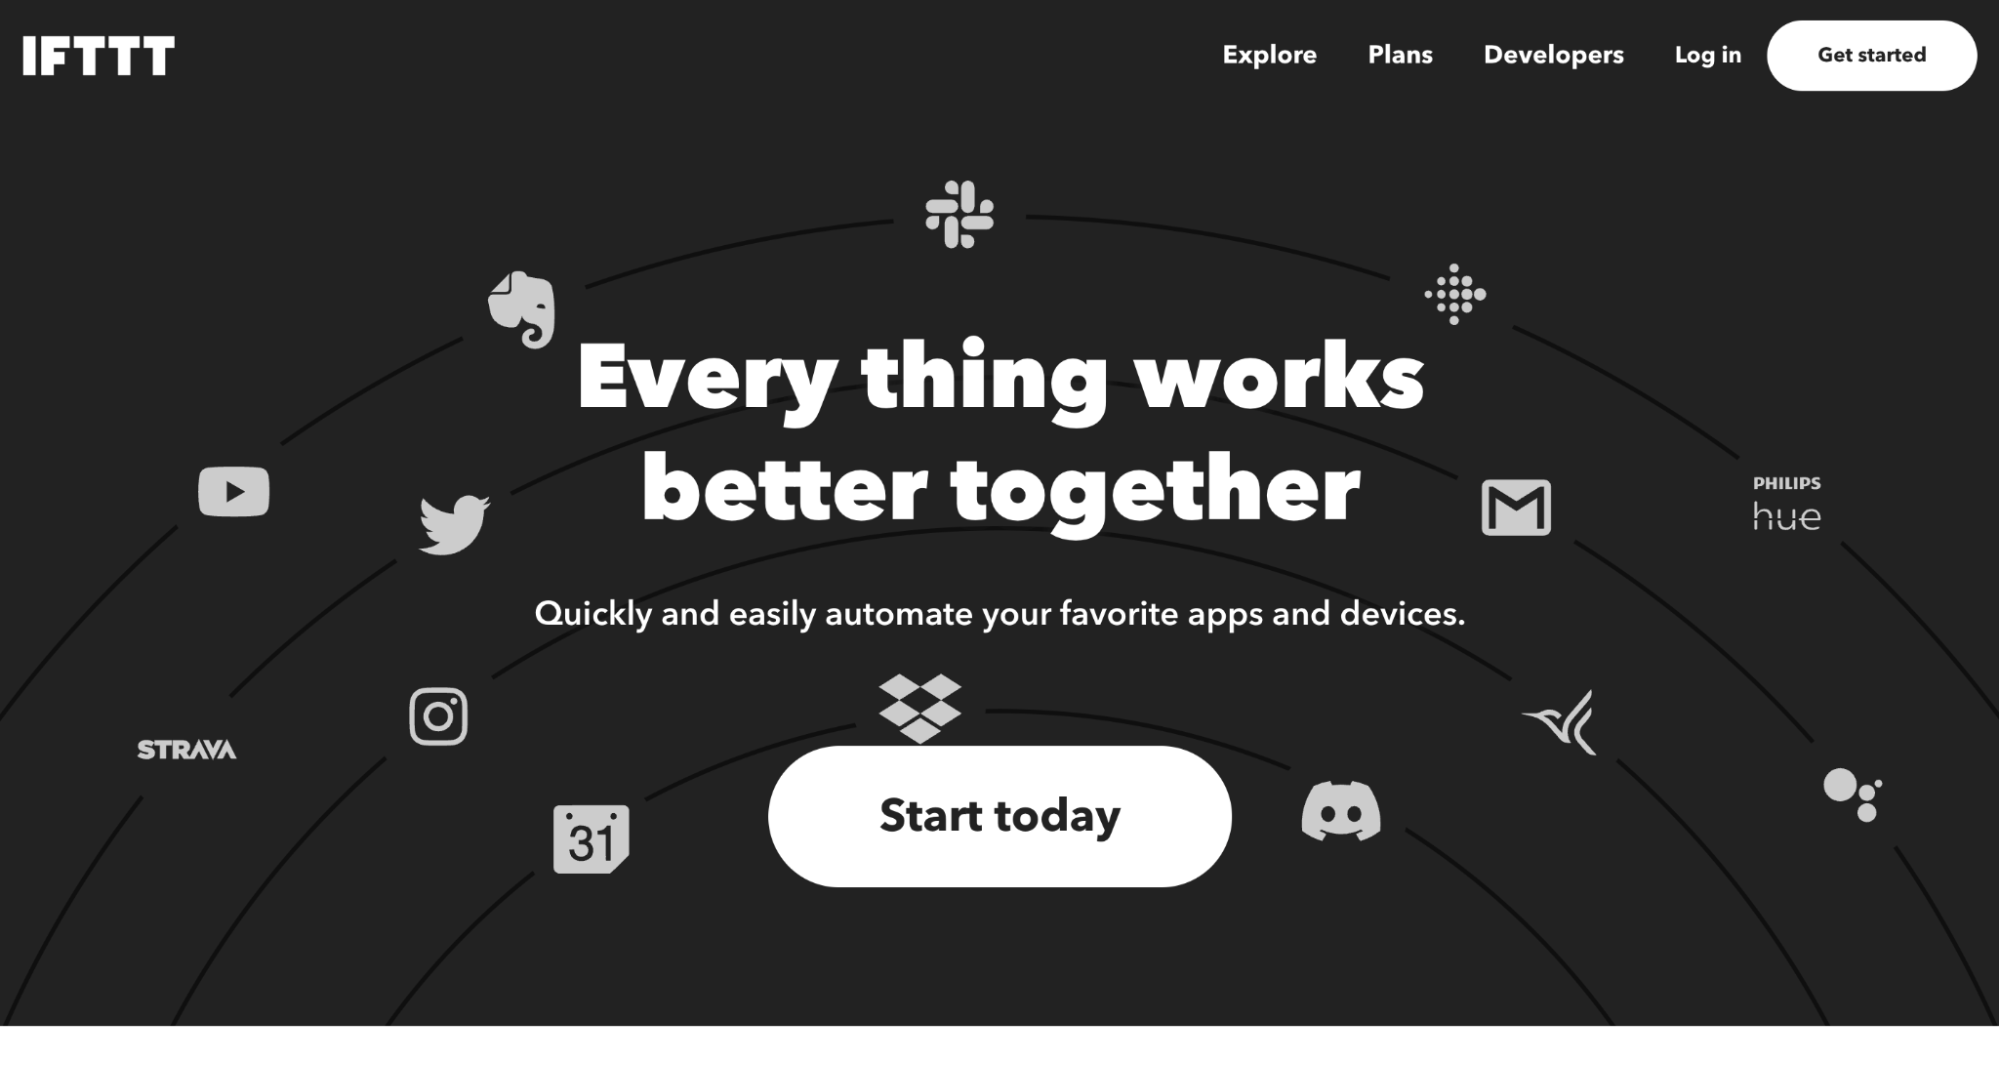Click the Instagram icon
Image resolution: width=1999 pixels, height=1083 pixels.
tap(437, 716)
